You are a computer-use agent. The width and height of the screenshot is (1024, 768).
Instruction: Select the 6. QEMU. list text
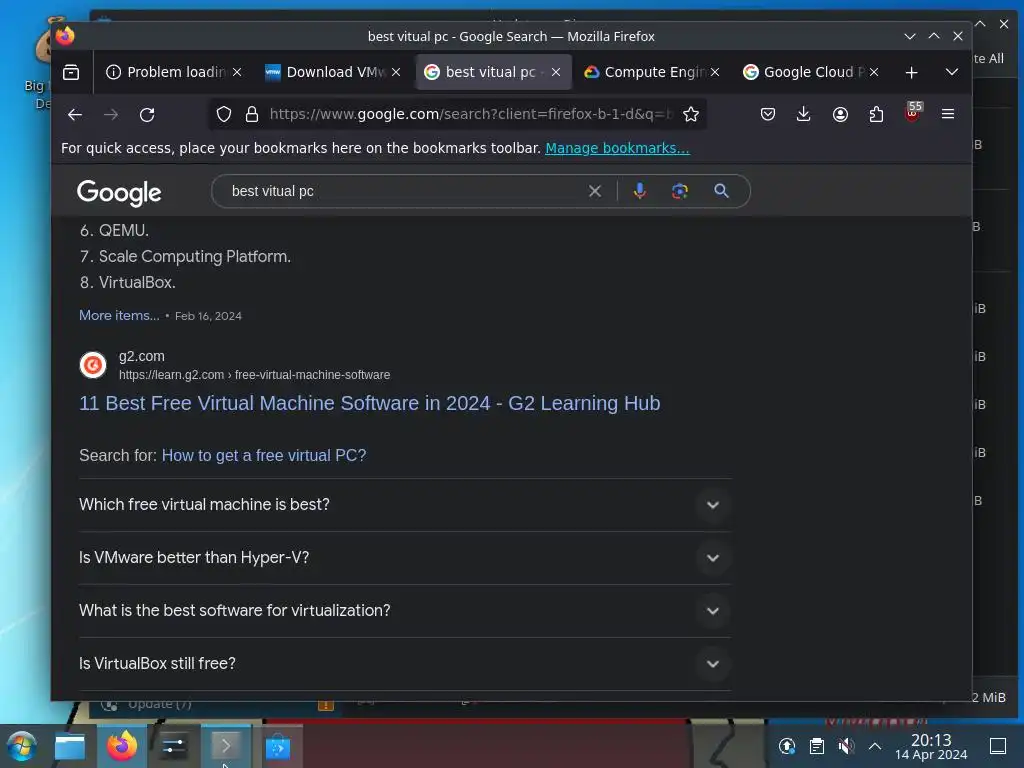click(114, 231)
